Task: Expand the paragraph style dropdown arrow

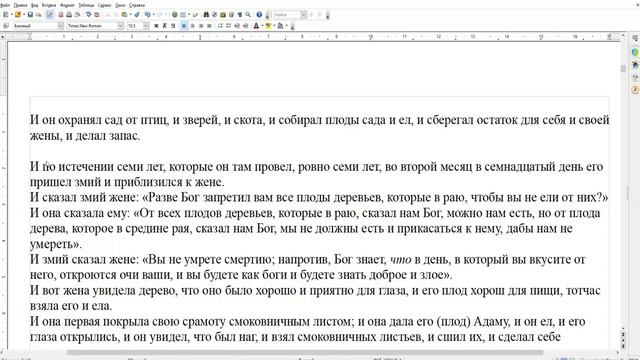Action: pos(61,26)
